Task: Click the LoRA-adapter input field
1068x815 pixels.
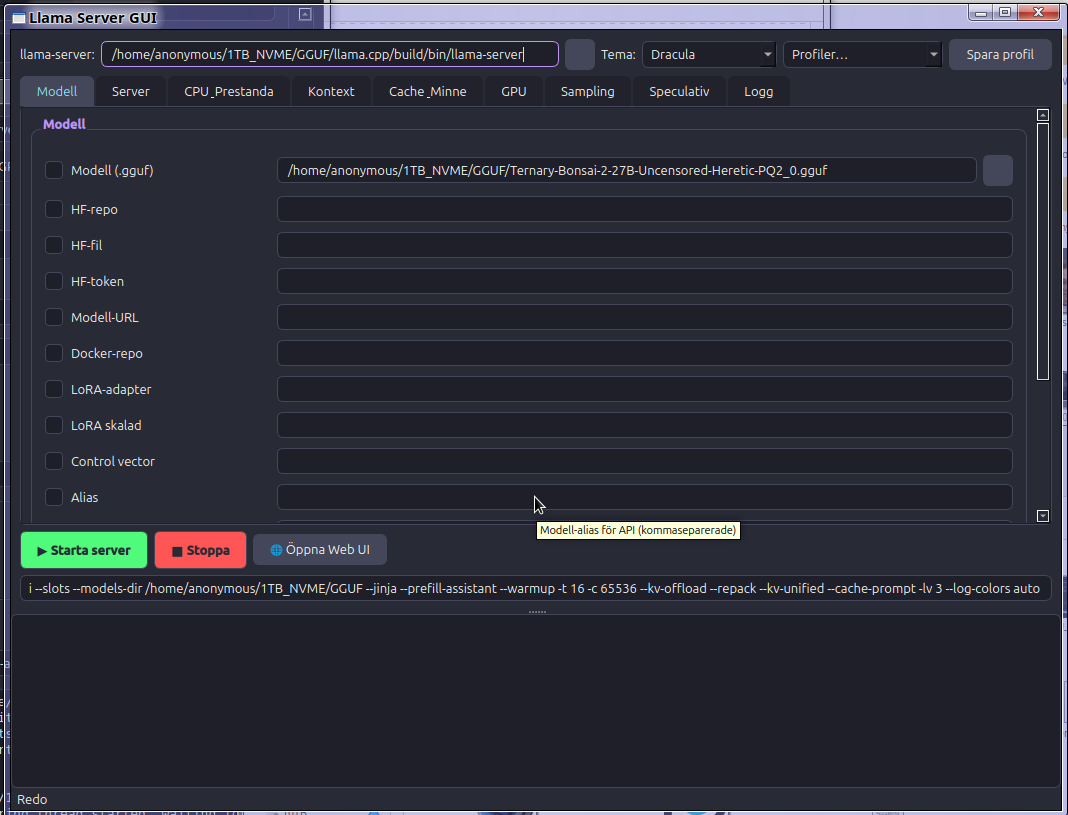Action: 644,389
